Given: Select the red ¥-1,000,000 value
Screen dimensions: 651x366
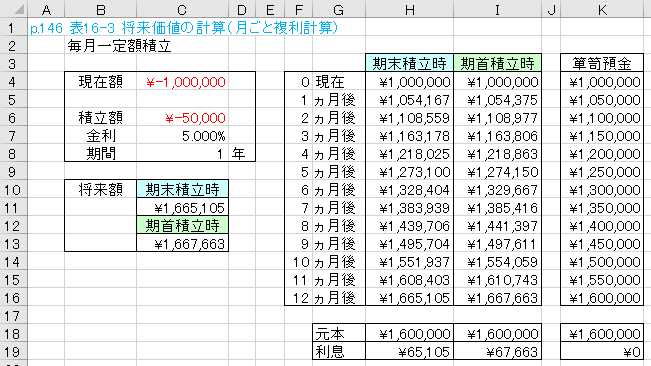Looking at the screenshot, I should [x=182, y=82].
